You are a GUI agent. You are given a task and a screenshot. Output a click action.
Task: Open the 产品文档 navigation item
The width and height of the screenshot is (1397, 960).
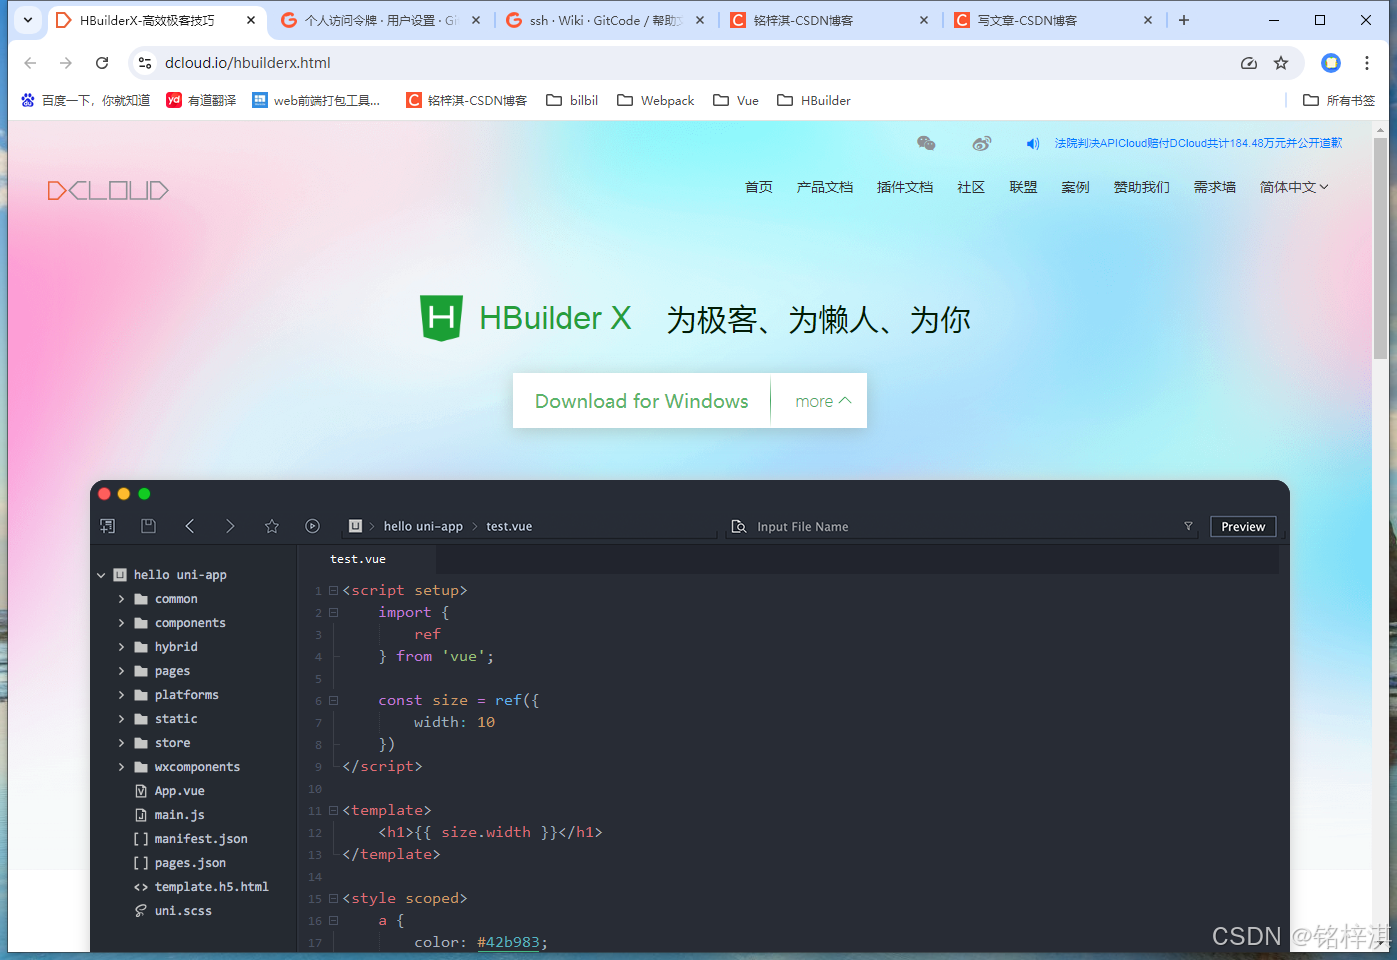(x=825, y=187)
